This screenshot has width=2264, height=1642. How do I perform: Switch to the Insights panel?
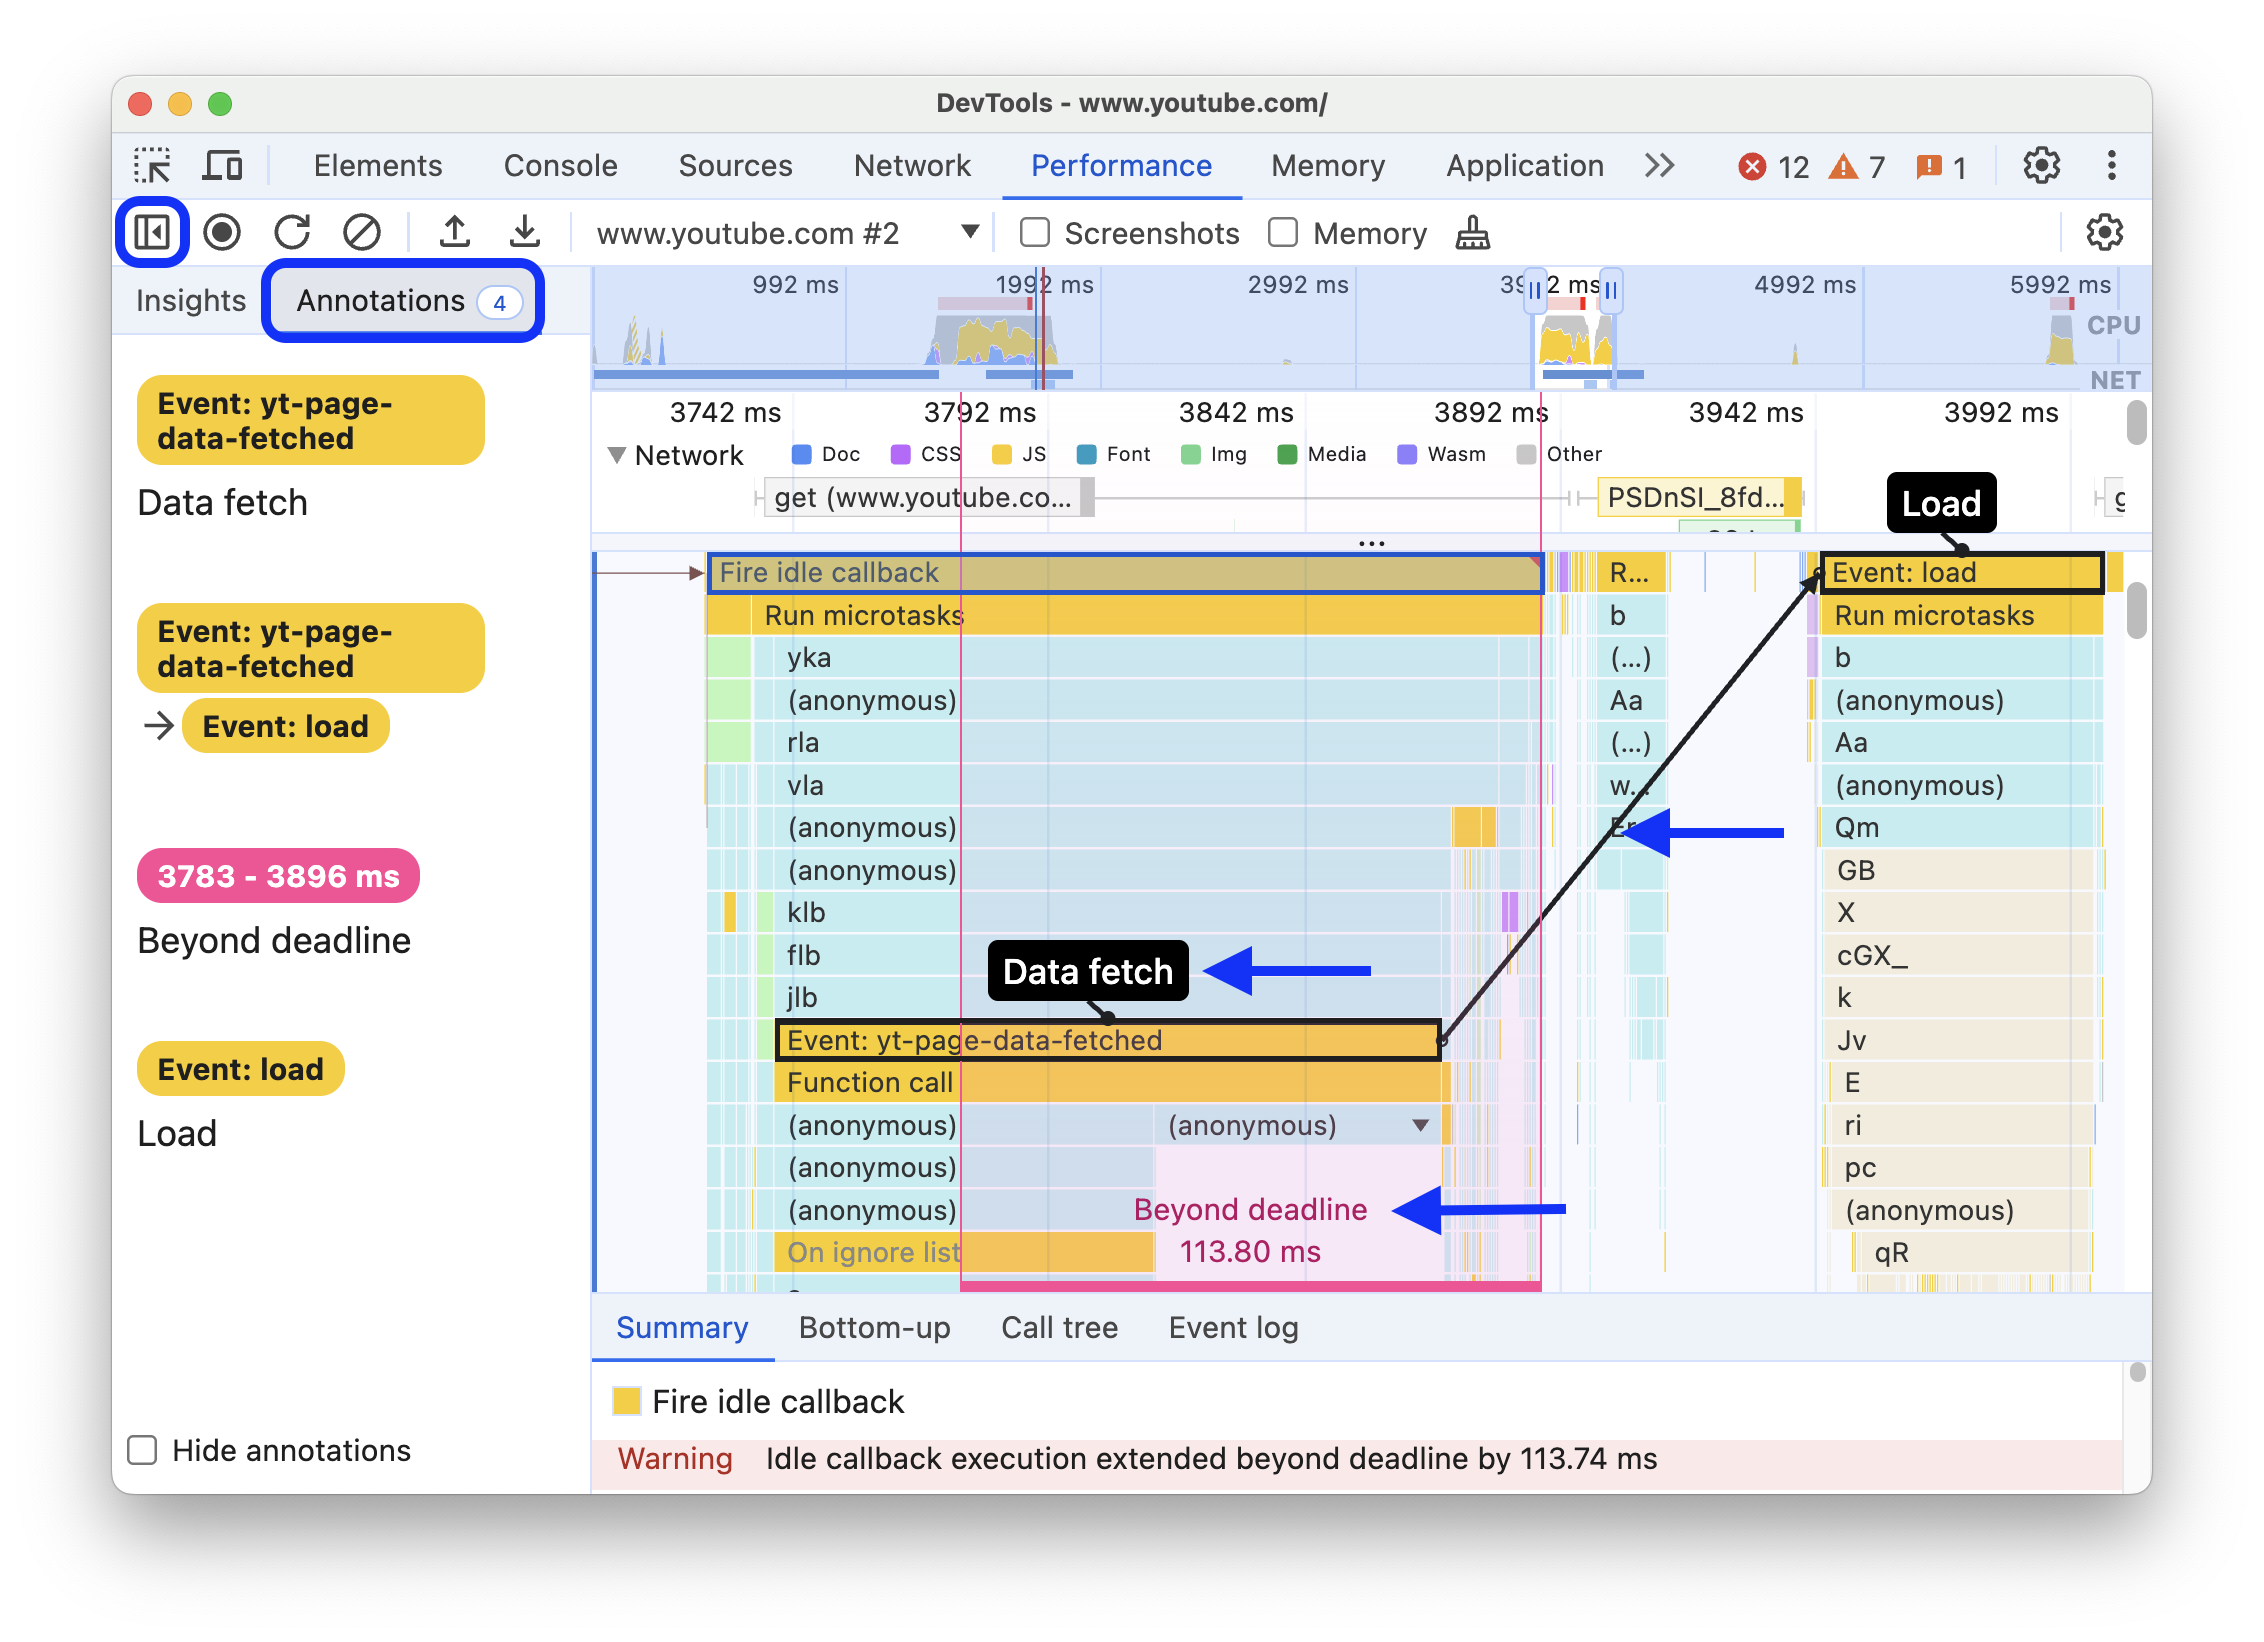(x=190, y=299)
